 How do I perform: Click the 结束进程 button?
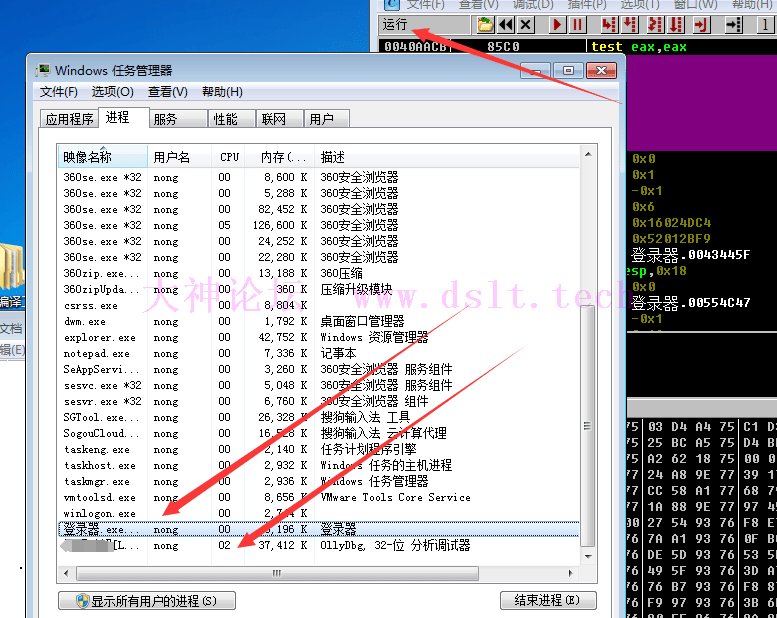coord(548,600)
